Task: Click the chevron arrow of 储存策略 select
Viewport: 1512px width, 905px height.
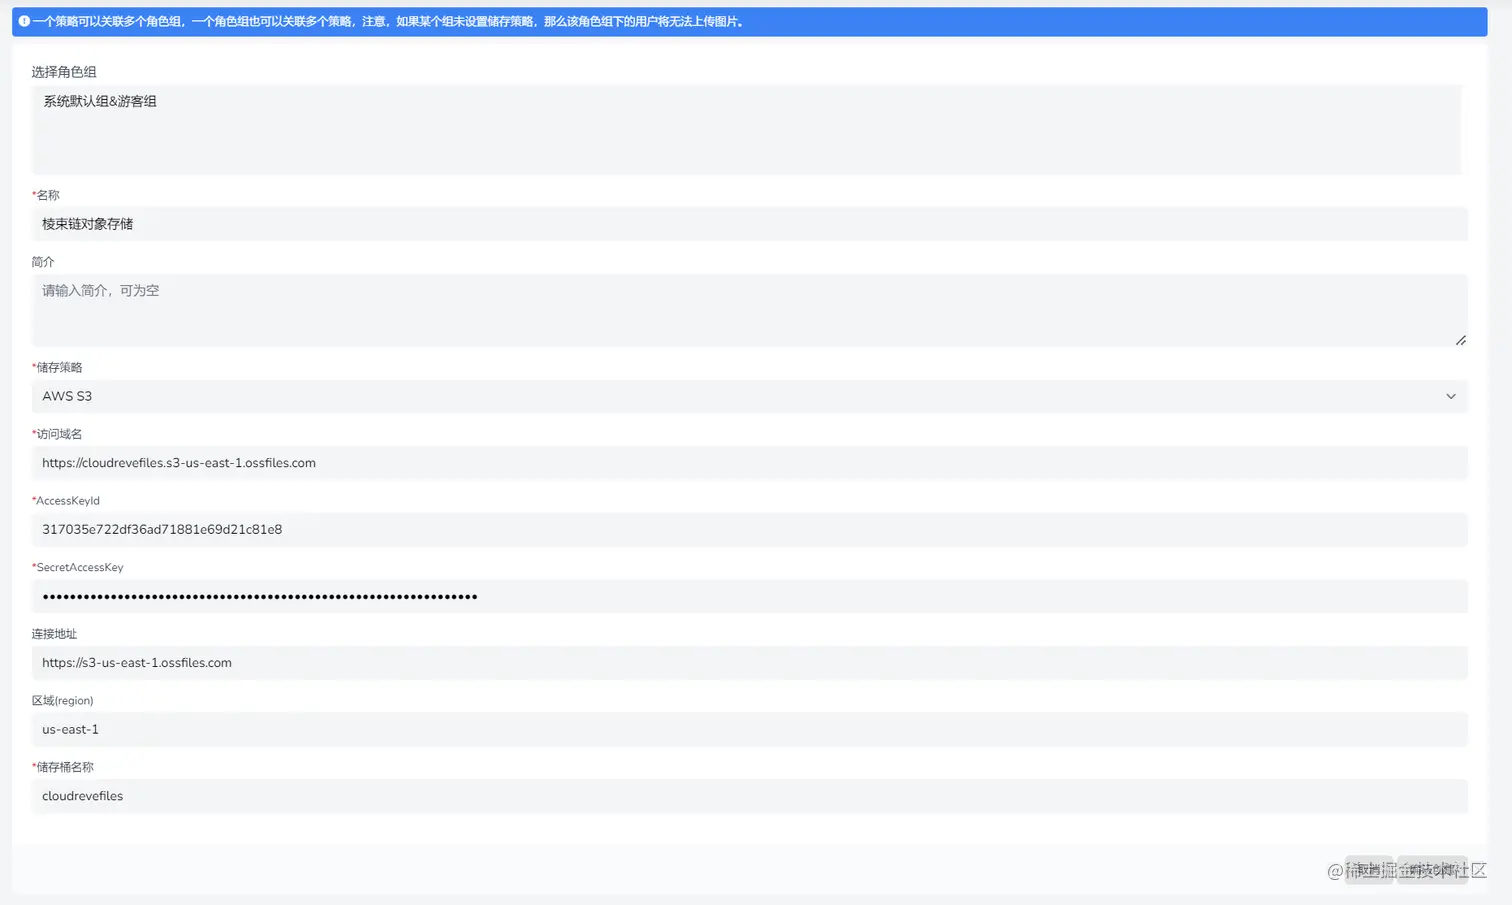Action: coord(1450,396)
